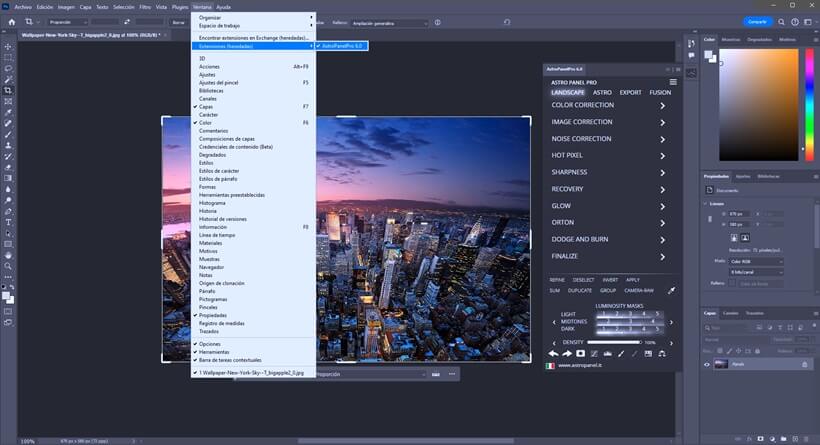Viewport: 820px width, 445px height.
Task: Click the rainbow hue slider strip
Action: 810,105
